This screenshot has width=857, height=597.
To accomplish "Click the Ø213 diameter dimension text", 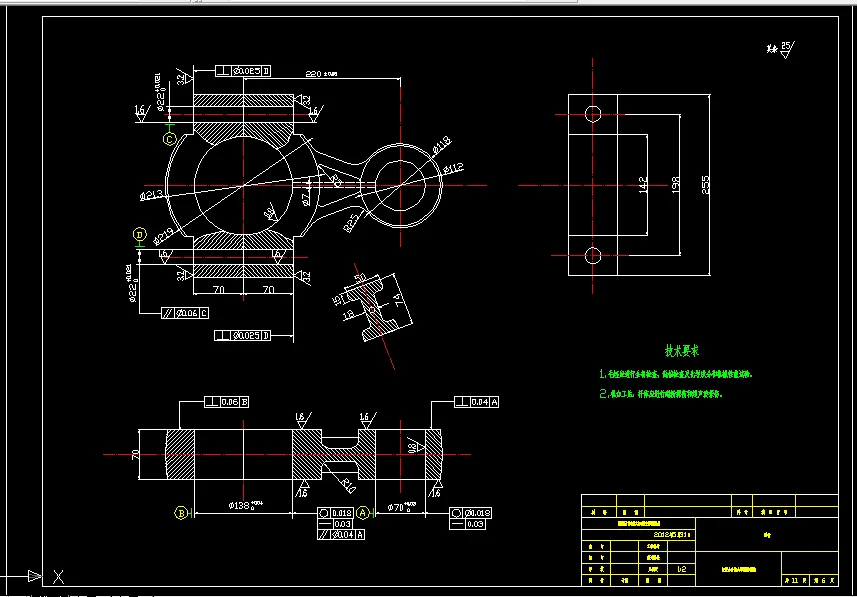I will tap(151, 195).
